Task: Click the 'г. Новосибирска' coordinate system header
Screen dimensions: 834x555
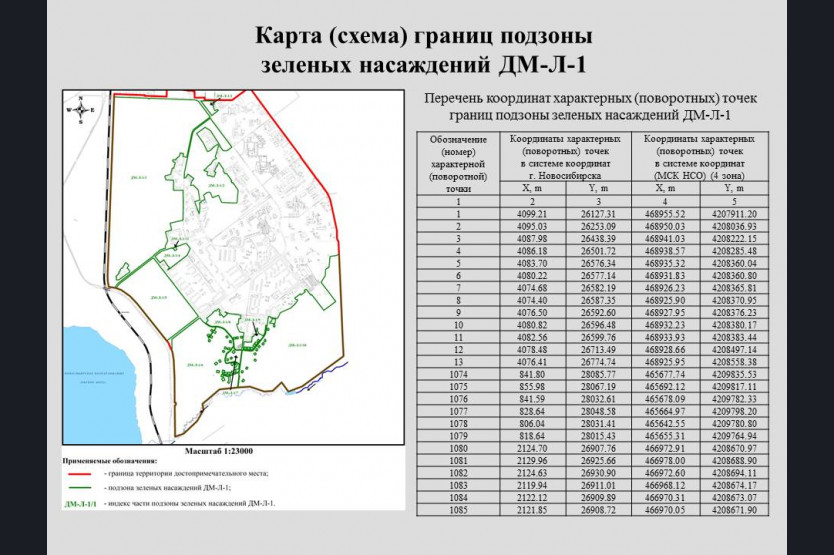Action: pyautogui.click(x=565, y=176)
